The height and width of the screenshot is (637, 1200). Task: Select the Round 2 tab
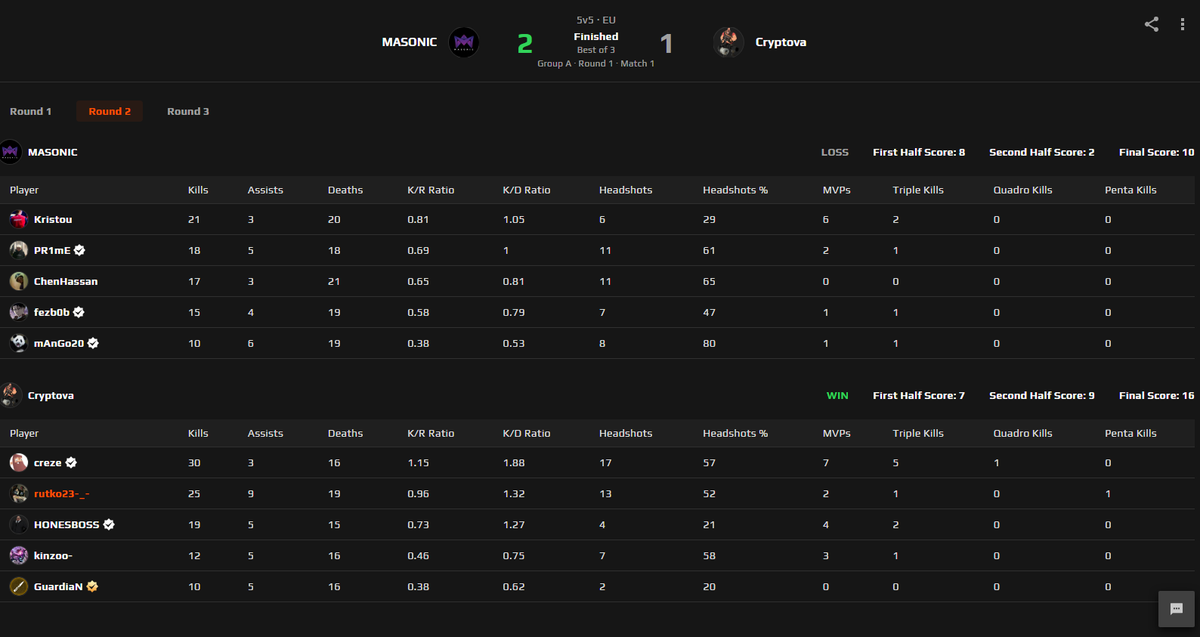(x=110, y=111)
